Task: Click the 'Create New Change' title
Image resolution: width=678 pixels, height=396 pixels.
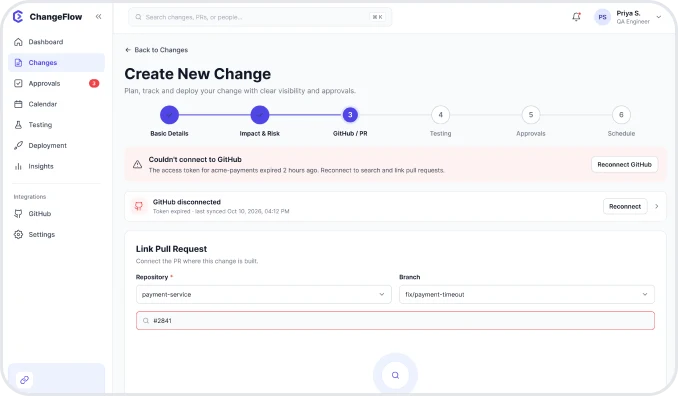Action: (x=198, y=74)
